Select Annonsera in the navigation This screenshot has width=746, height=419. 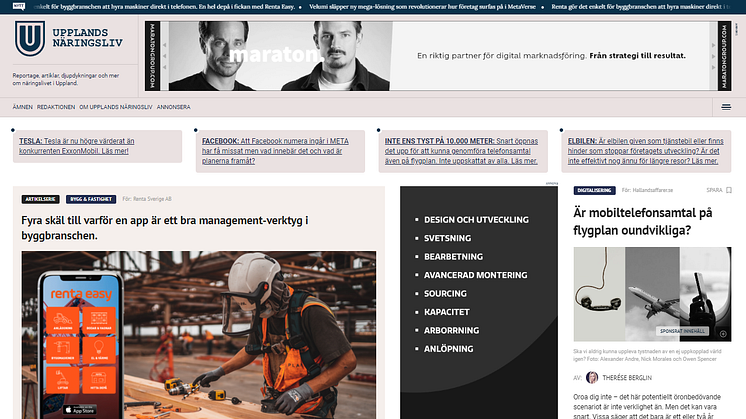tap(174, 106)
